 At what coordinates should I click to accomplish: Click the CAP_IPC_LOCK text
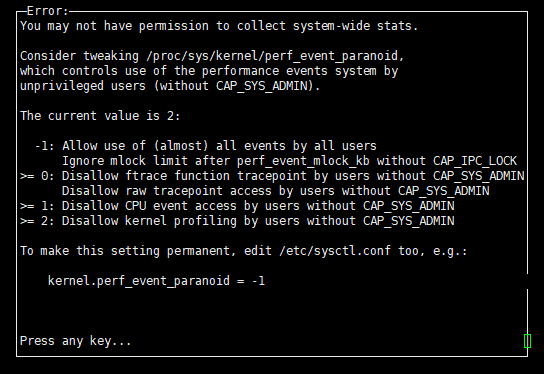pos(475,161)
